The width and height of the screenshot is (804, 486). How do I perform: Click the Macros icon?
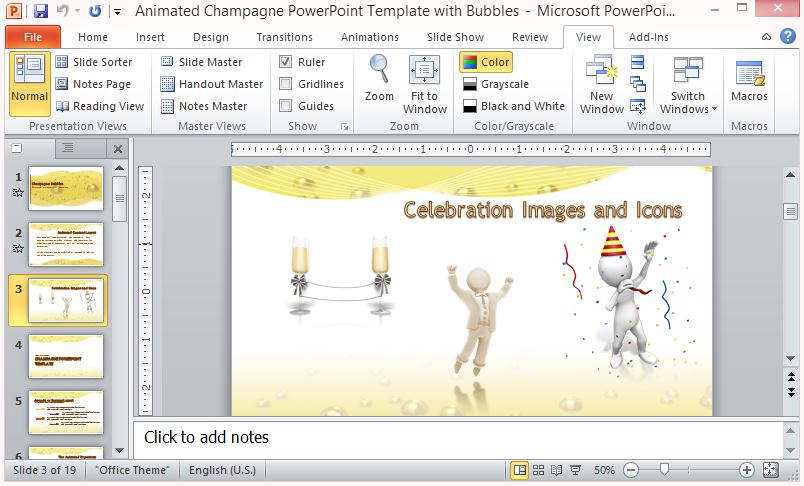point(749,74)
